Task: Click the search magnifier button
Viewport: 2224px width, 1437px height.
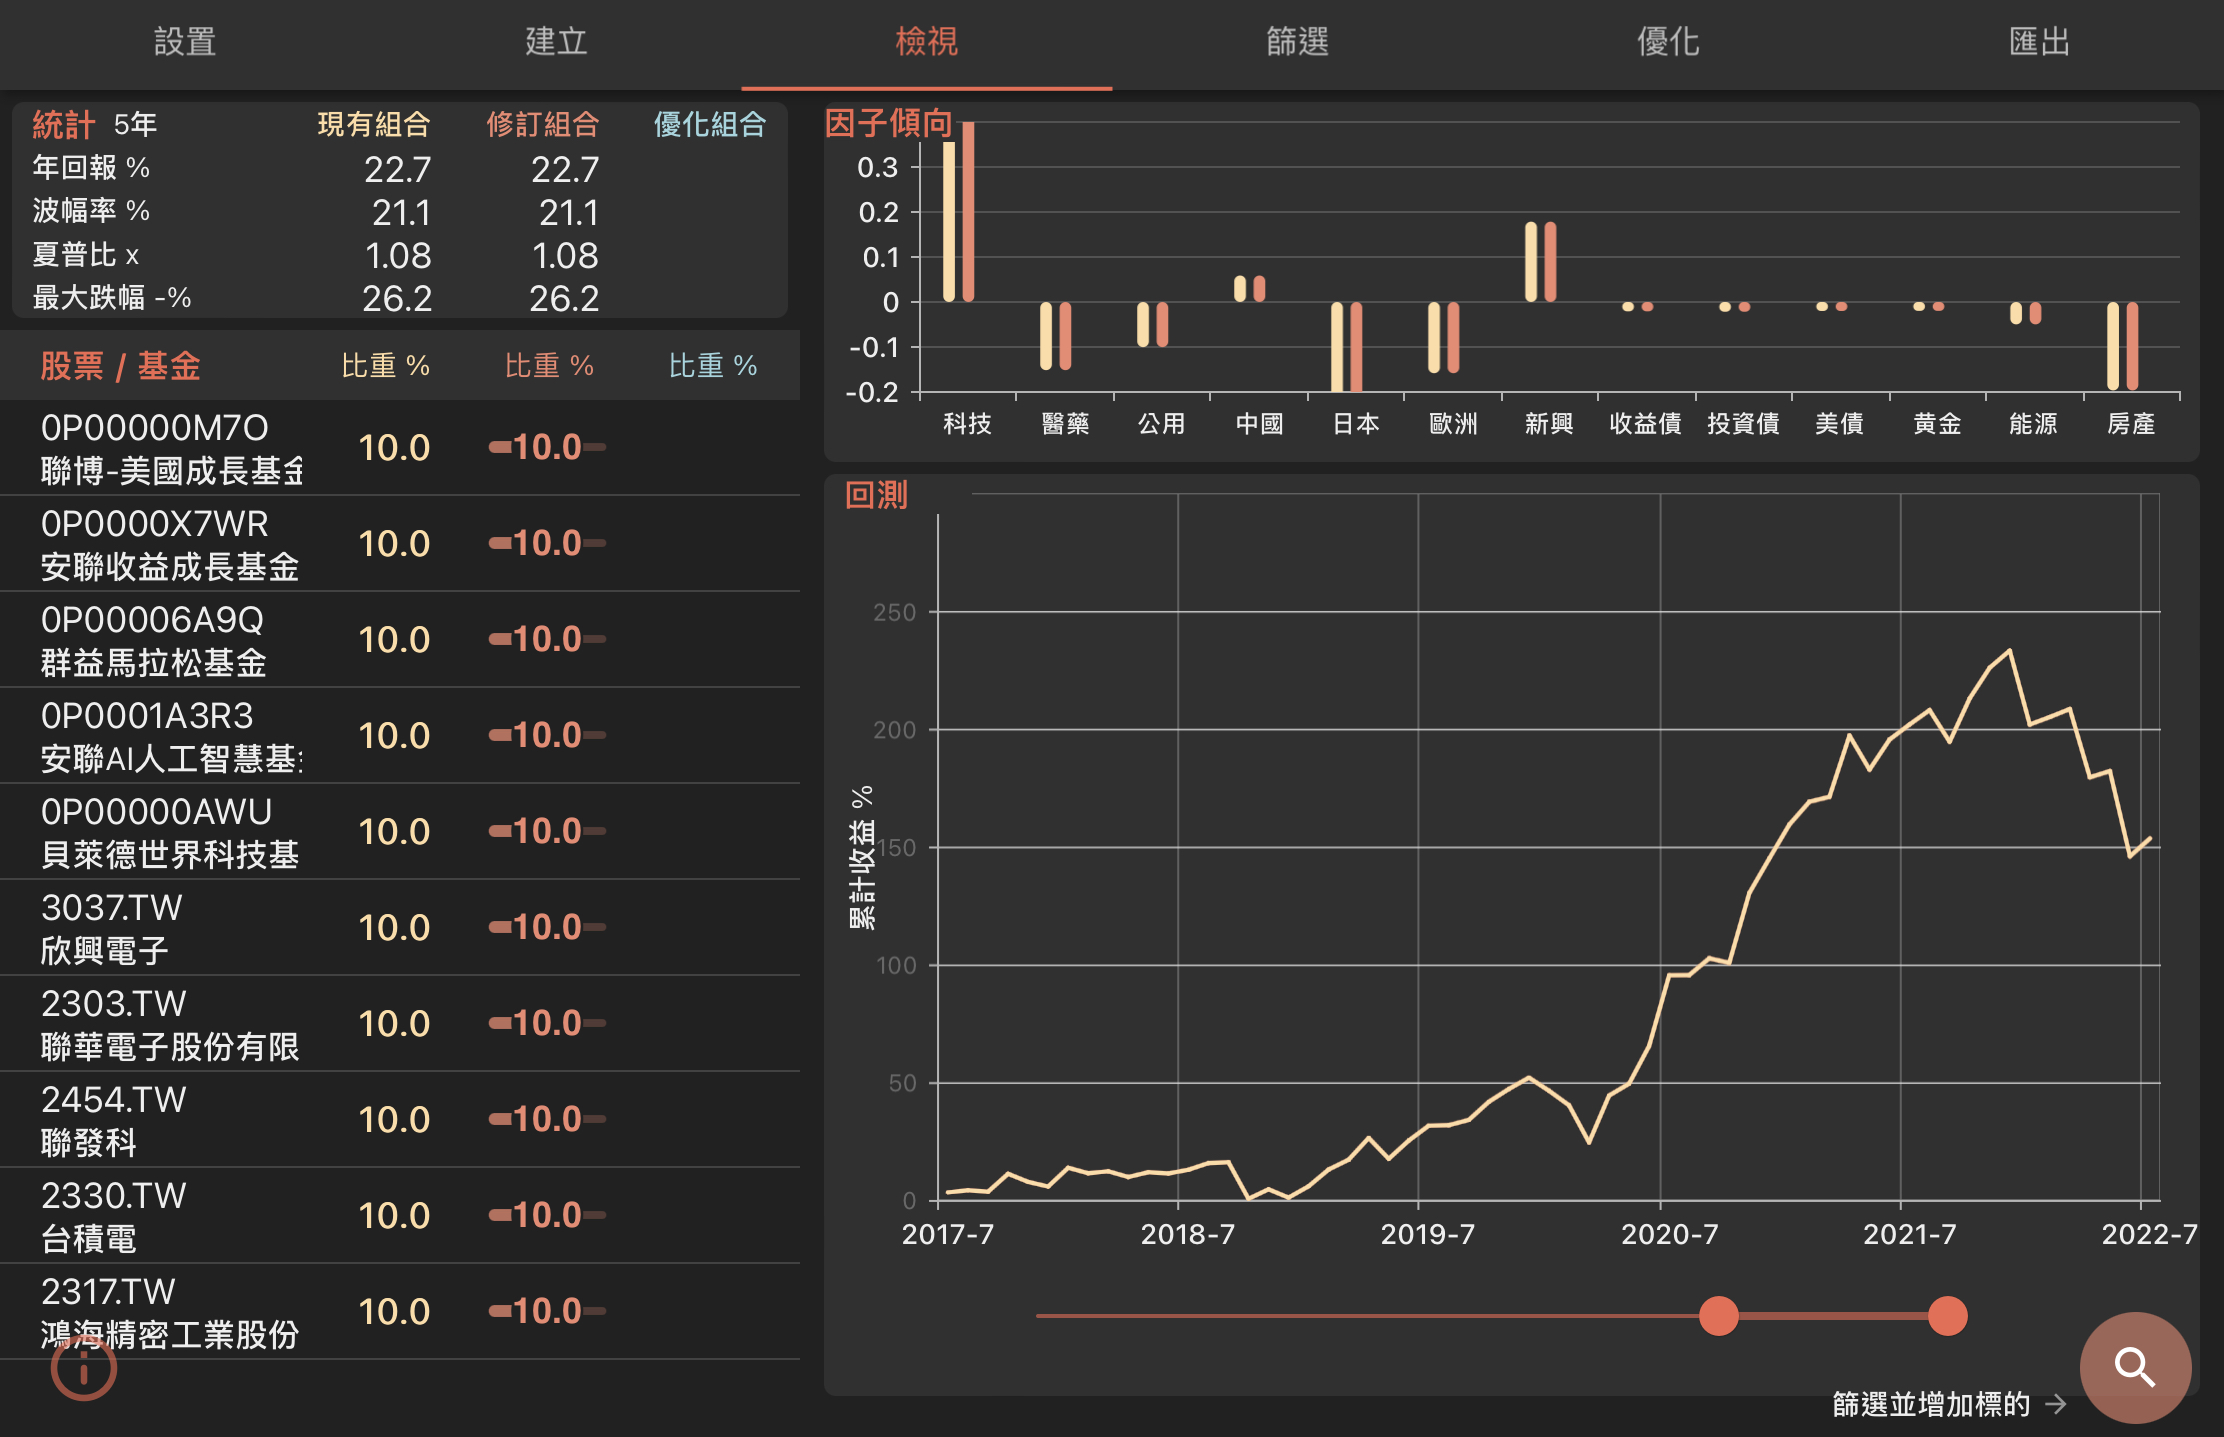Action: point(2135,1367)
